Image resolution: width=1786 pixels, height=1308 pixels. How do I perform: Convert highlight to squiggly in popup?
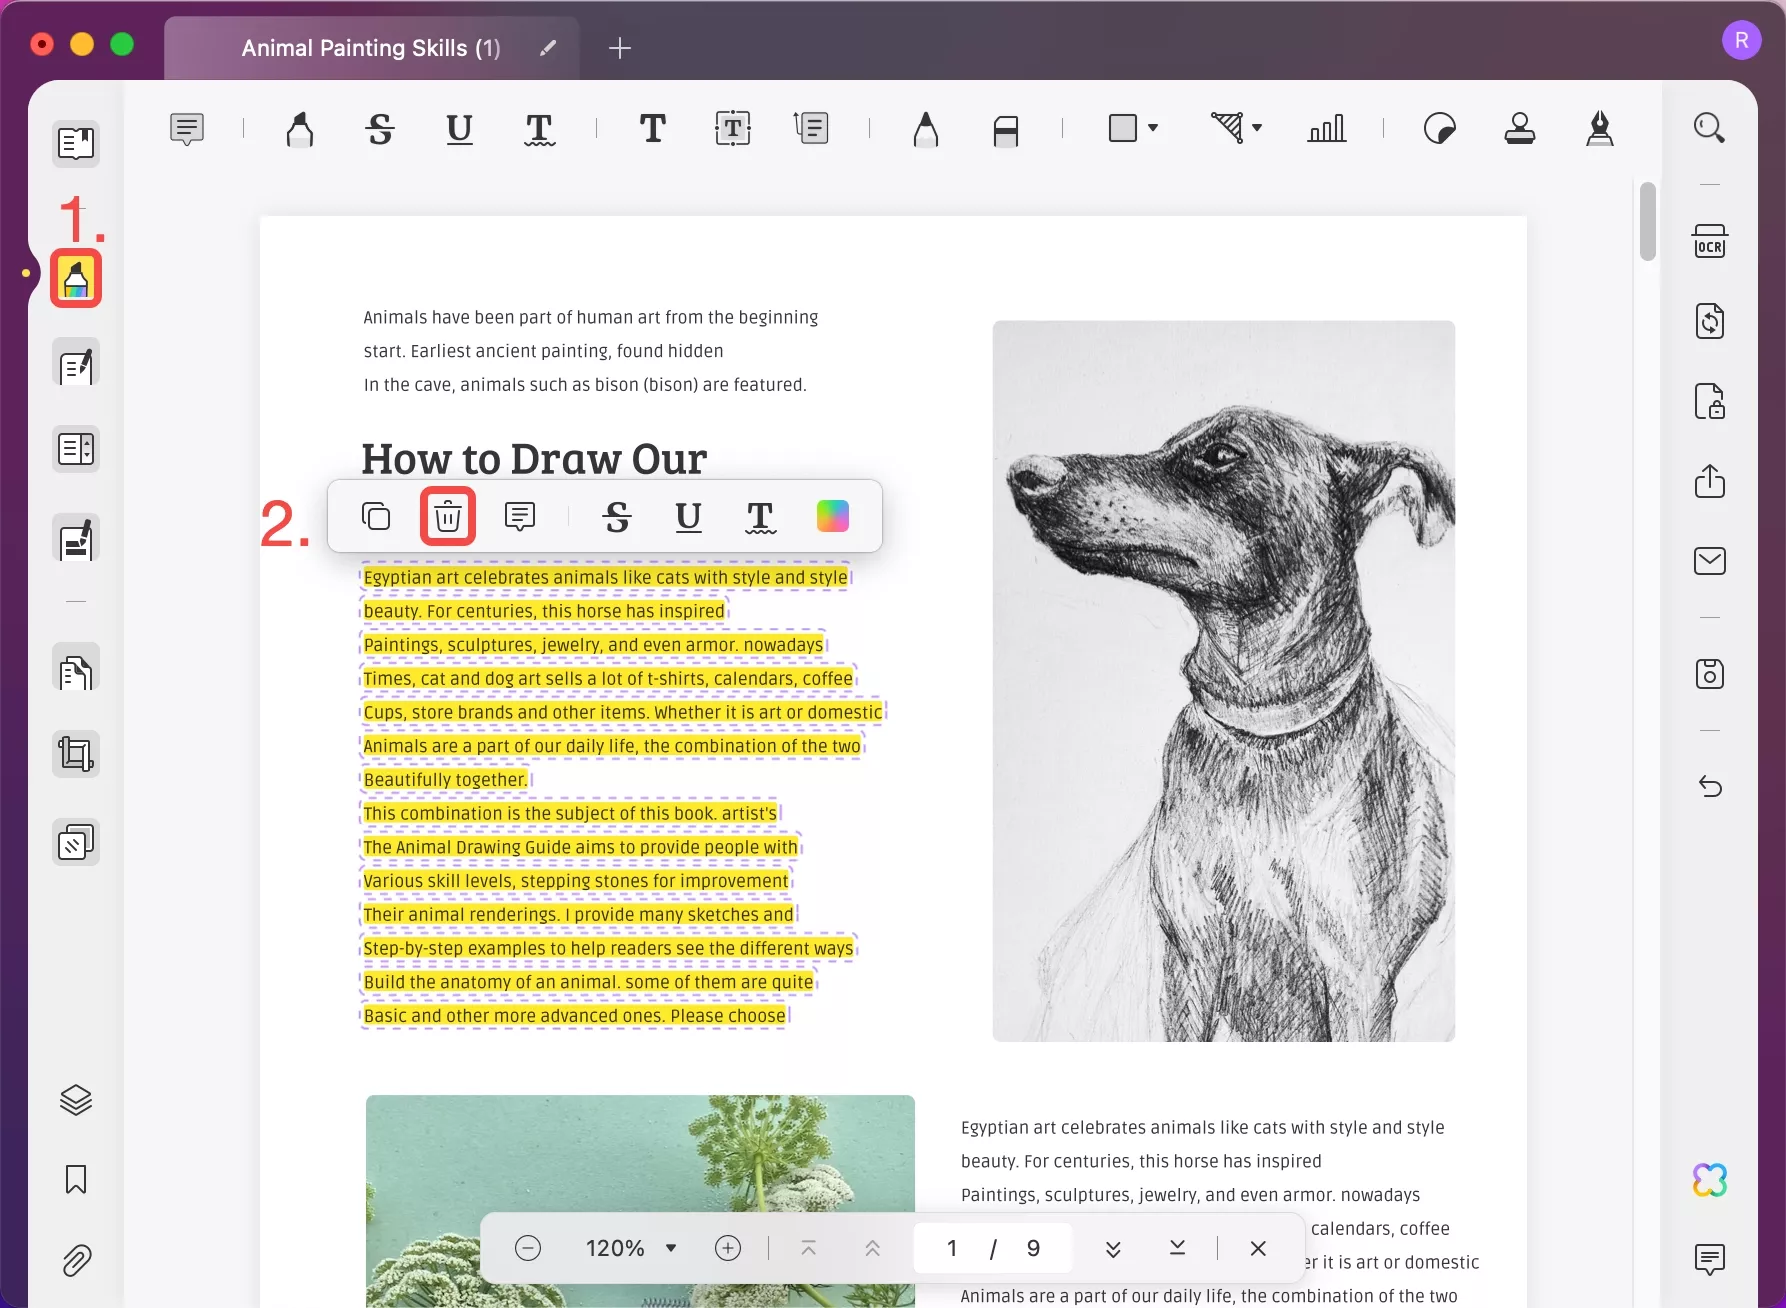tap(760, 517)
